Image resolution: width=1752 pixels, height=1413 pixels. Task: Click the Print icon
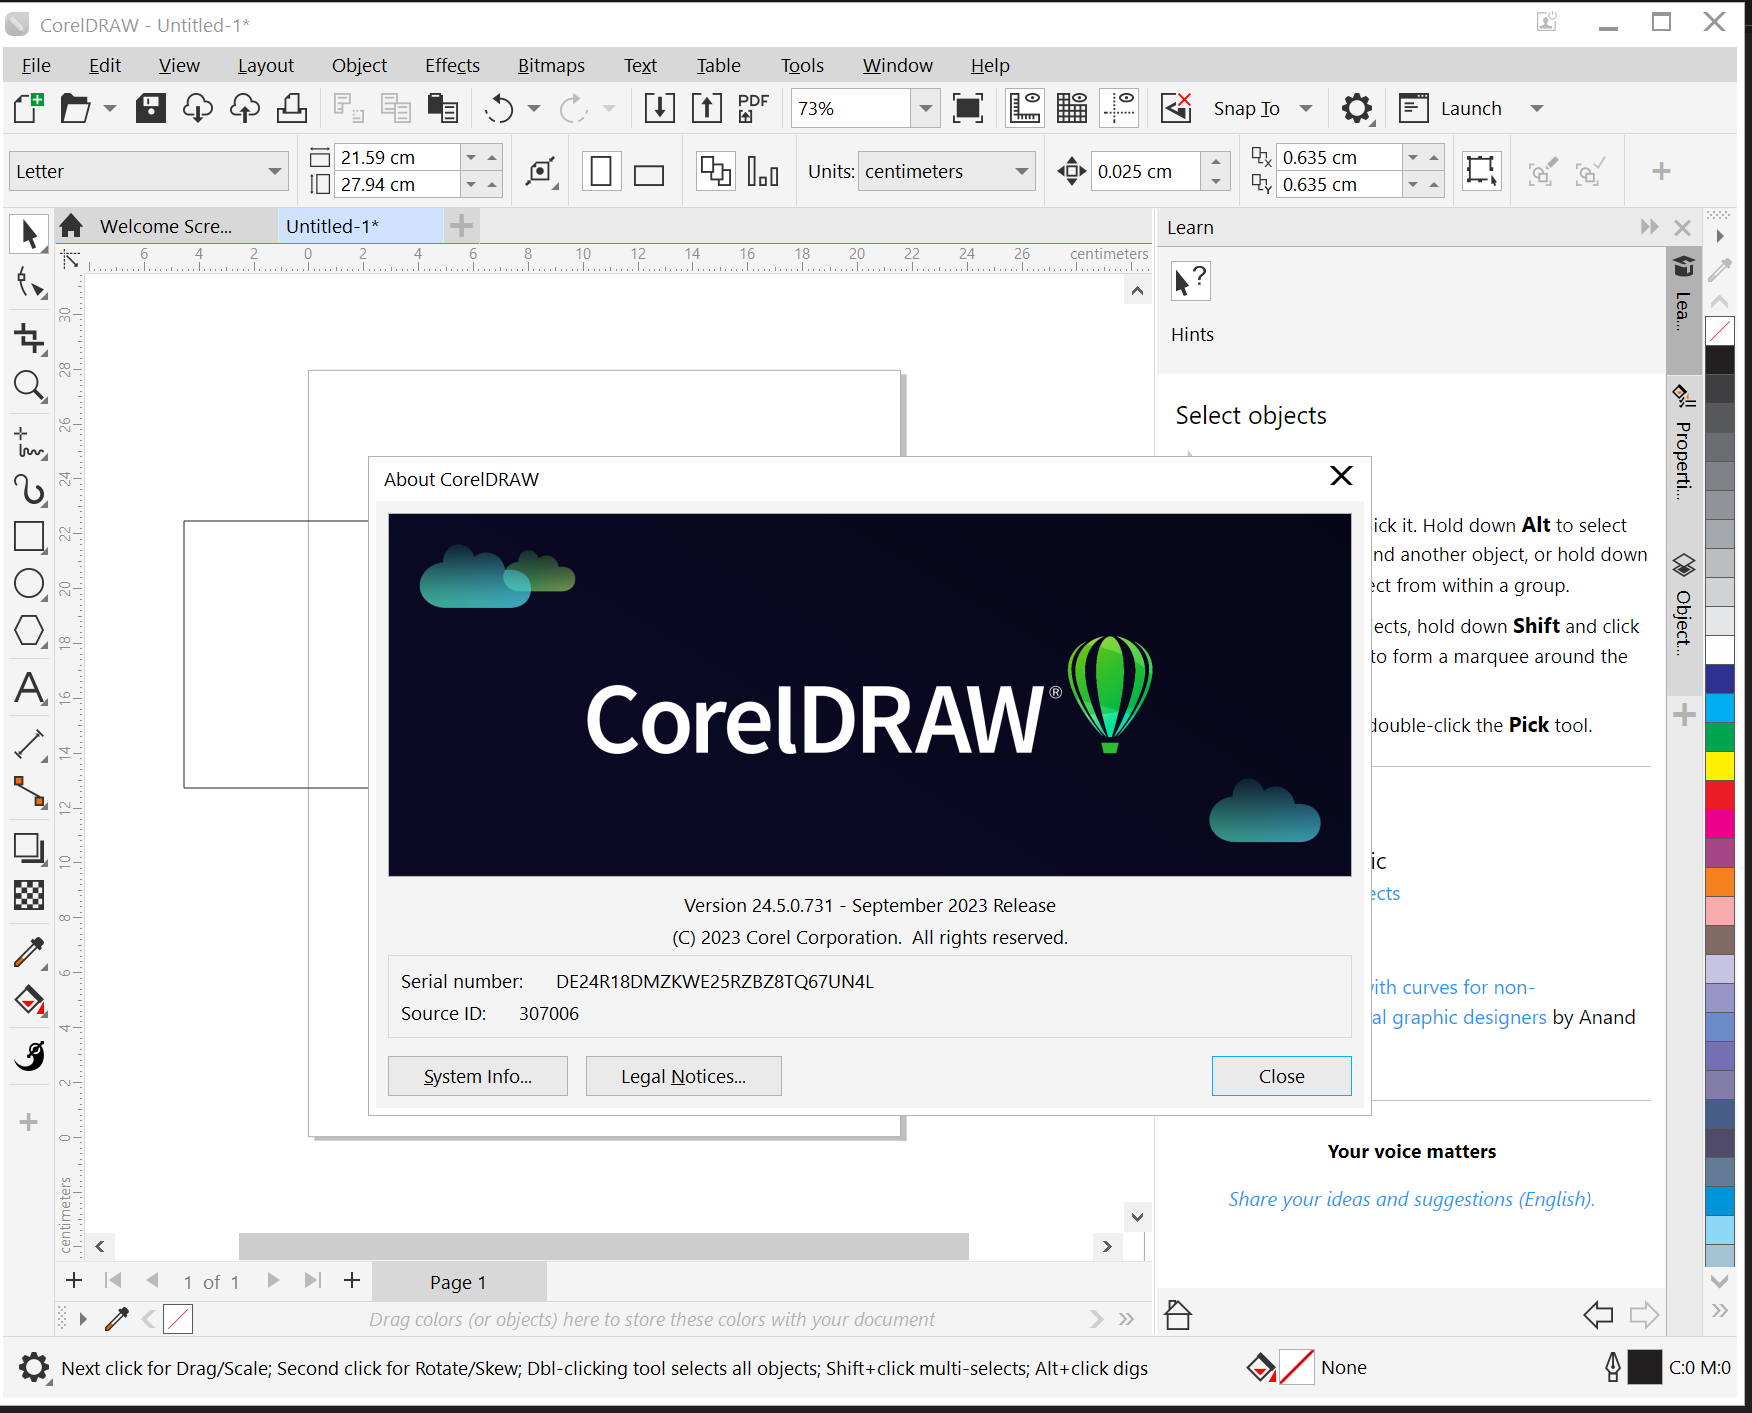(292, 108)
